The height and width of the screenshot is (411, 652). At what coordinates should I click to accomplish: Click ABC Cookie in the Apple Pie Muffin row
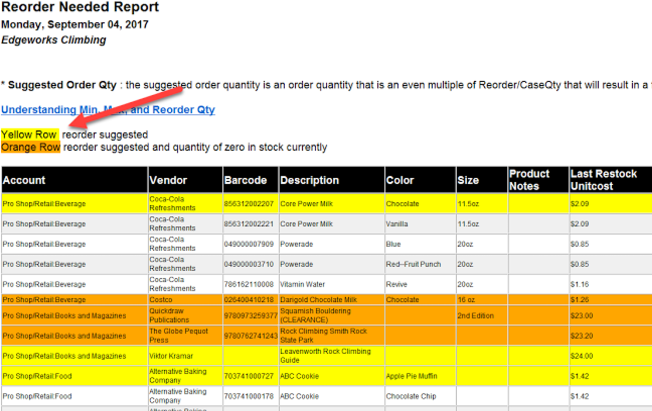click(299, 376)
